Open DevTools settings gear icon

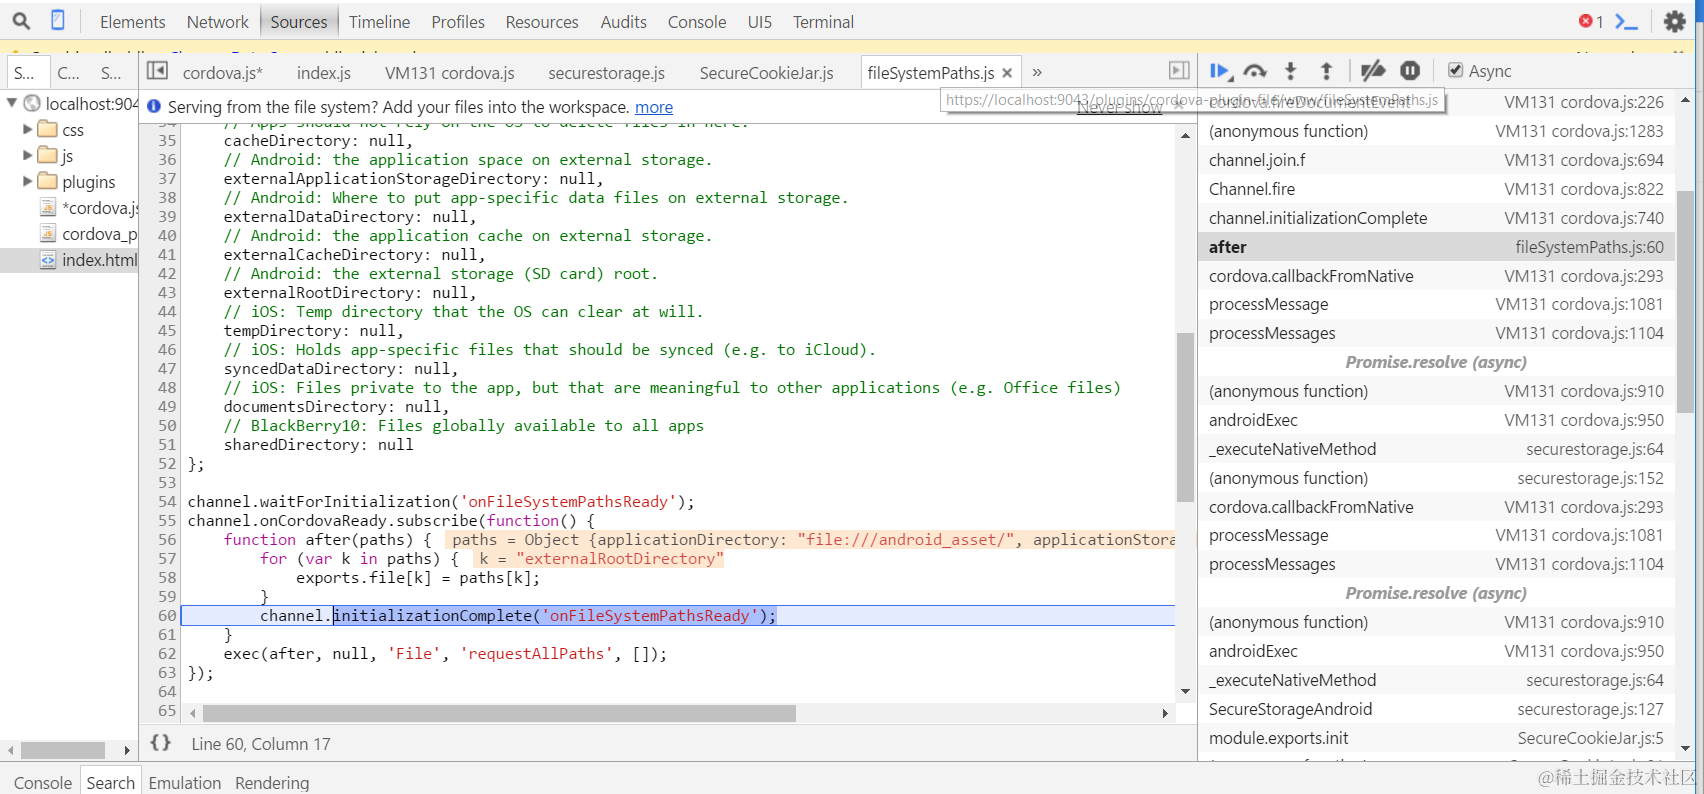tap(1674, 21)
